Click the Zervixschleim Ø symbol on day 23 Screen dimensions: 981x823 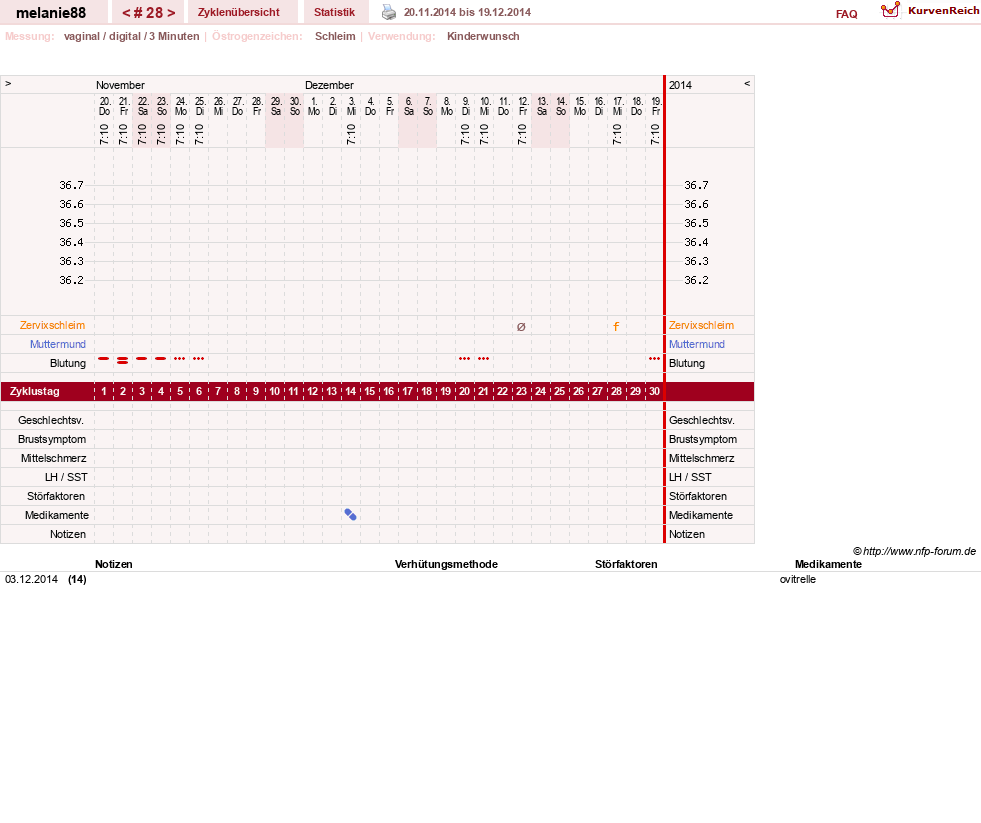point(521,327)
